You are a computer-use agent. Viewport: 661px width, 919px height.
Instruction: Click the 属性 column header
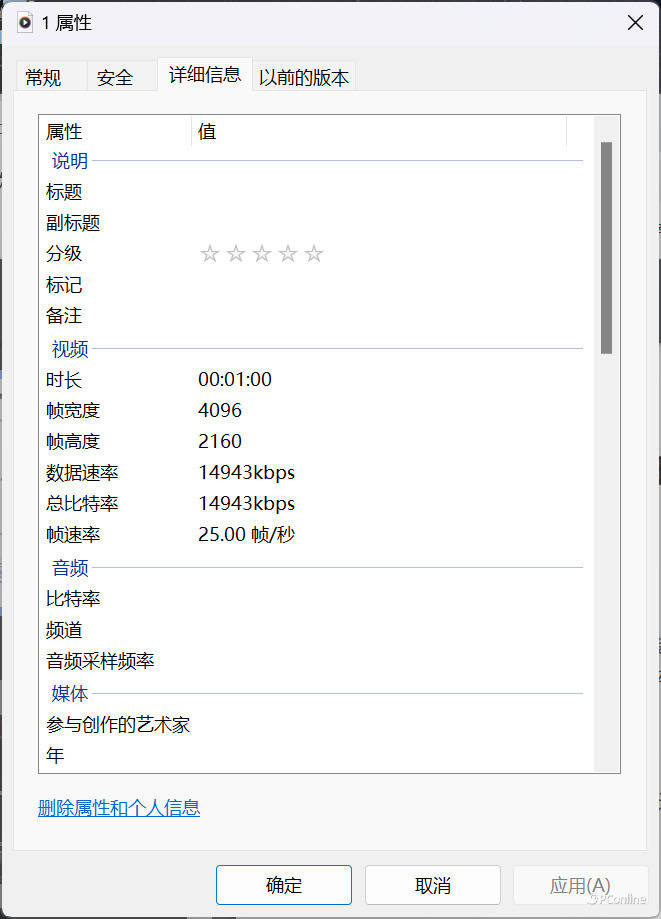(115, 131)
